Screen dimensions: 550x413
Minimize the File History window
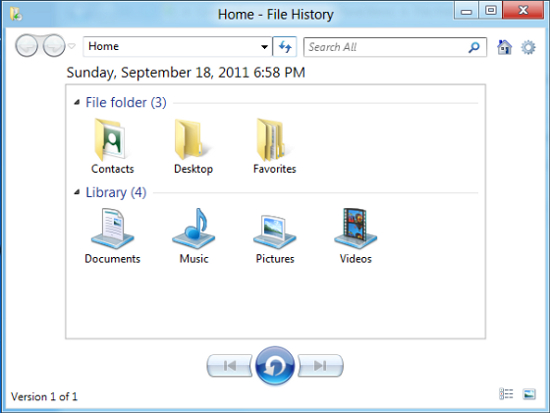coord(466,11)
